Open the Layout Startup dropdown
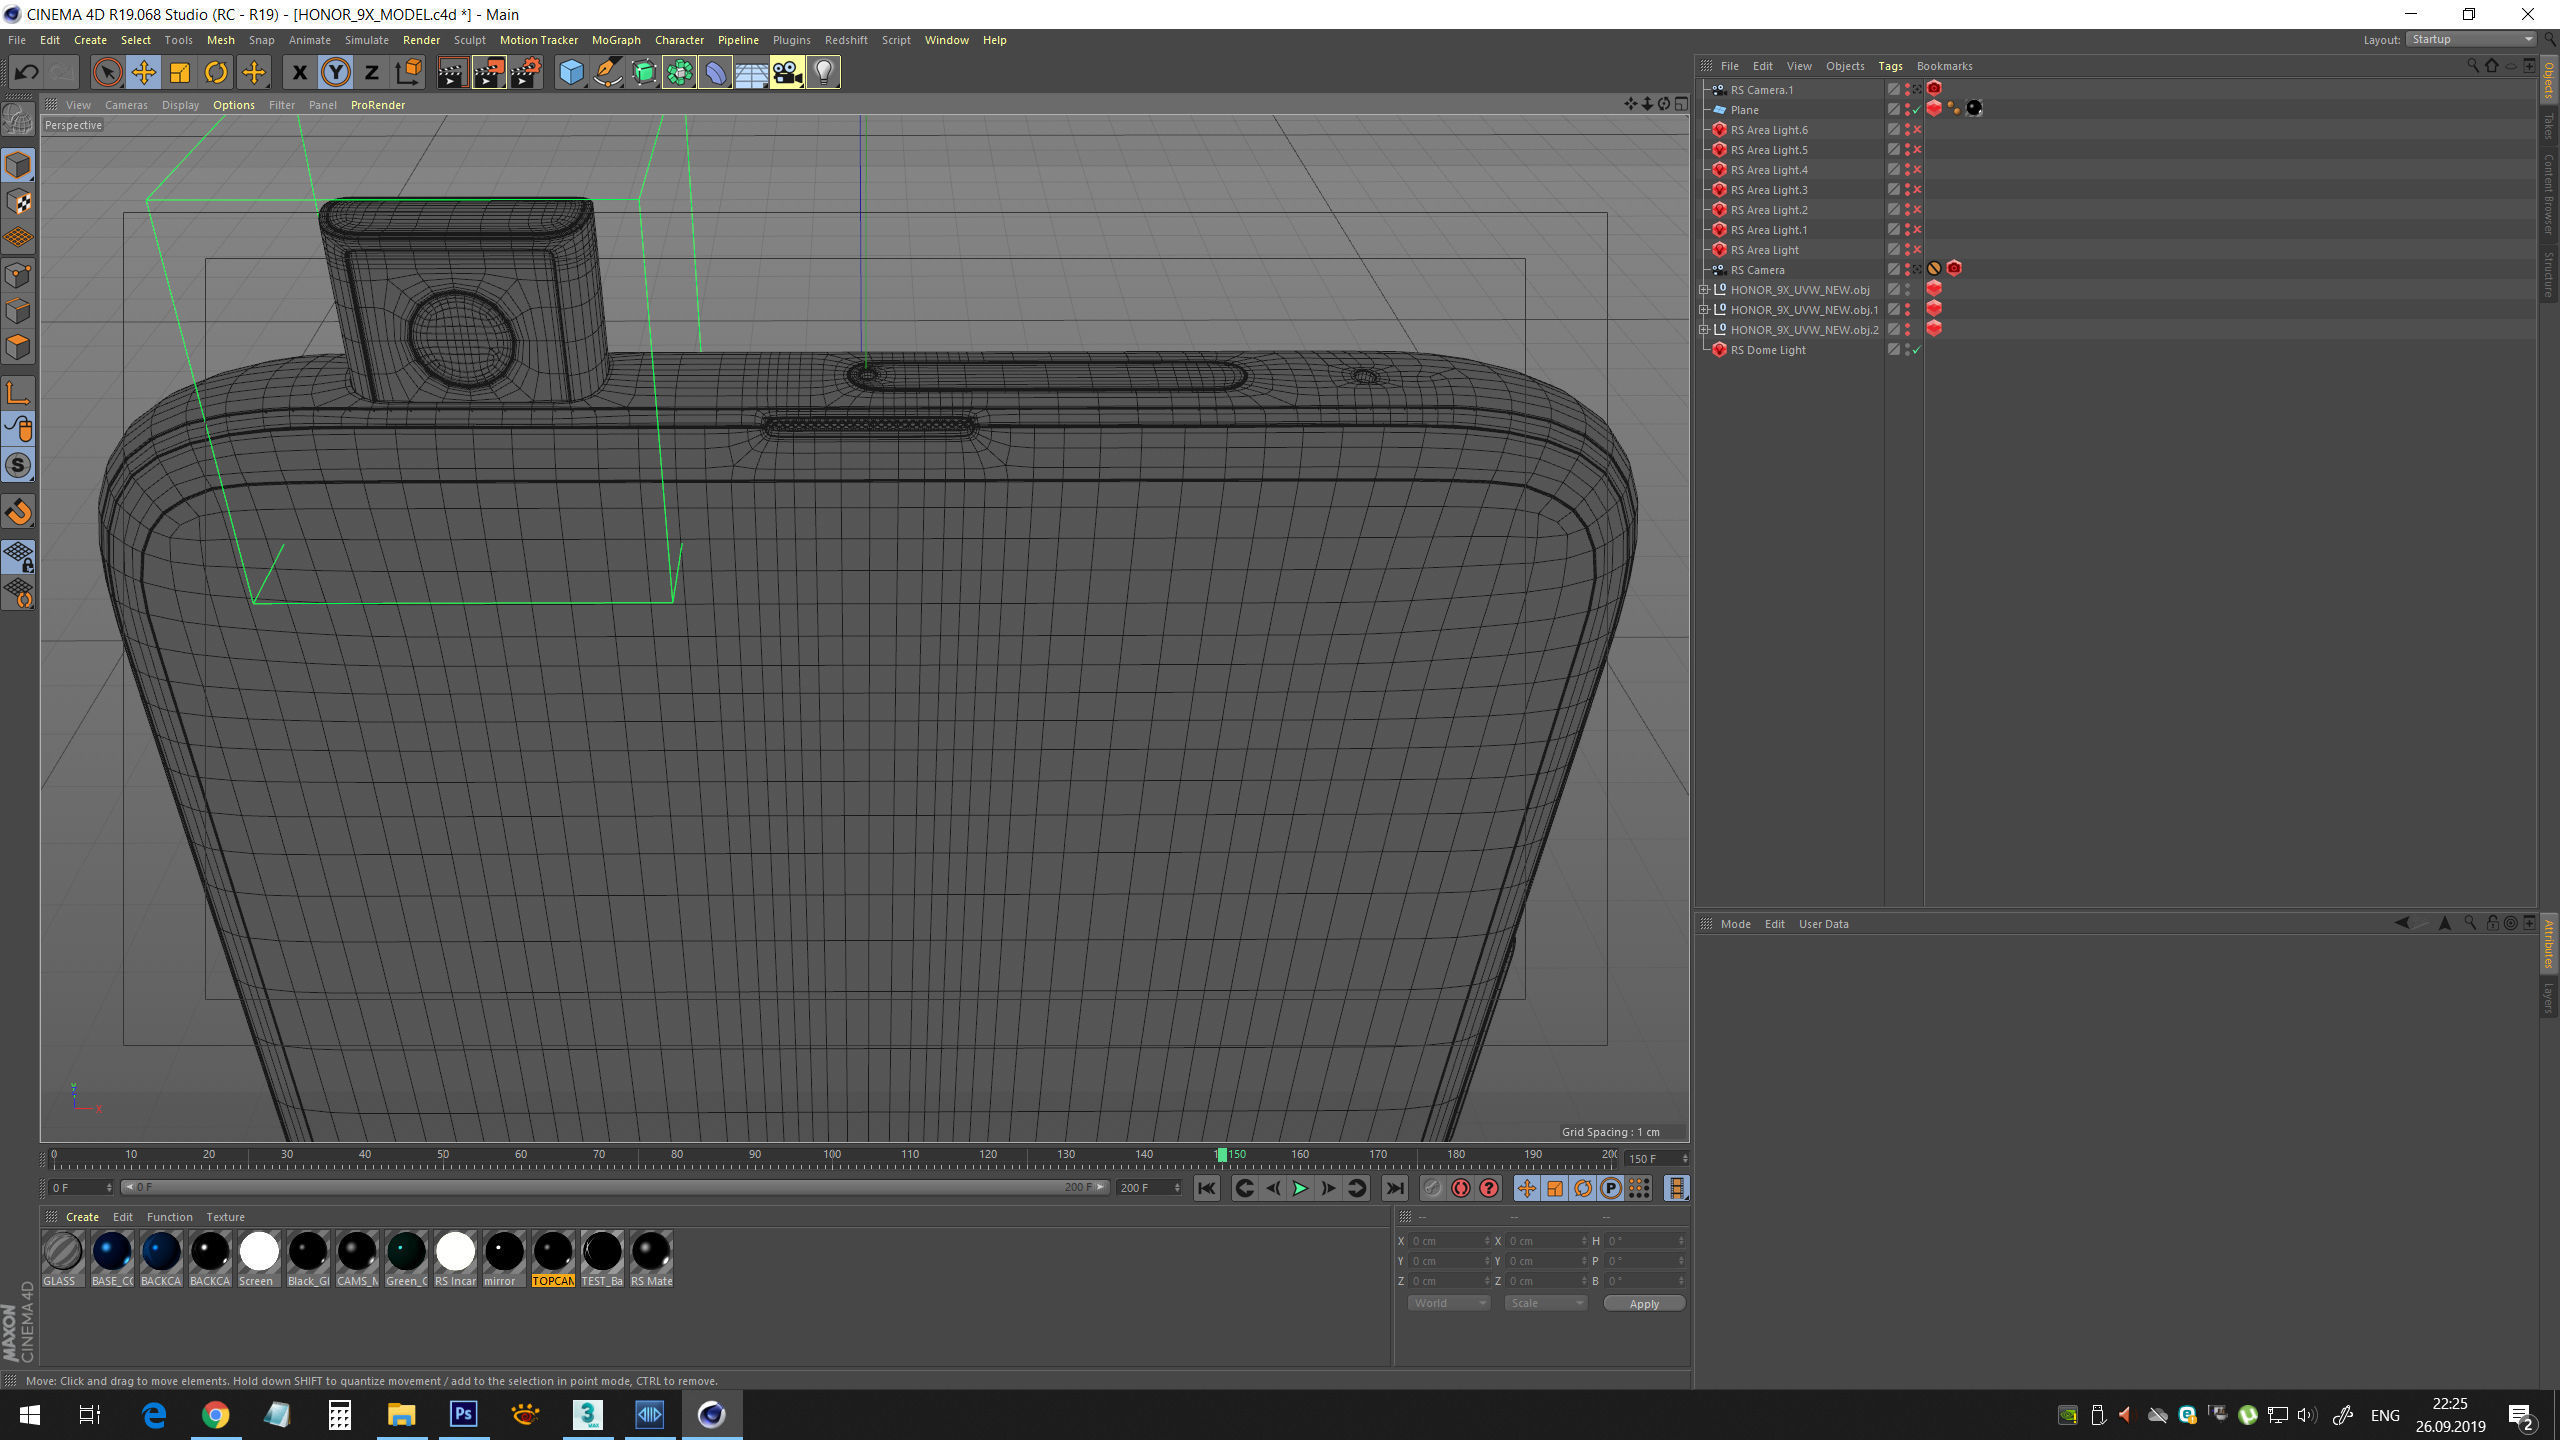The width and height of the screenshot is (2560, 1440). (x=2471, y=40)
